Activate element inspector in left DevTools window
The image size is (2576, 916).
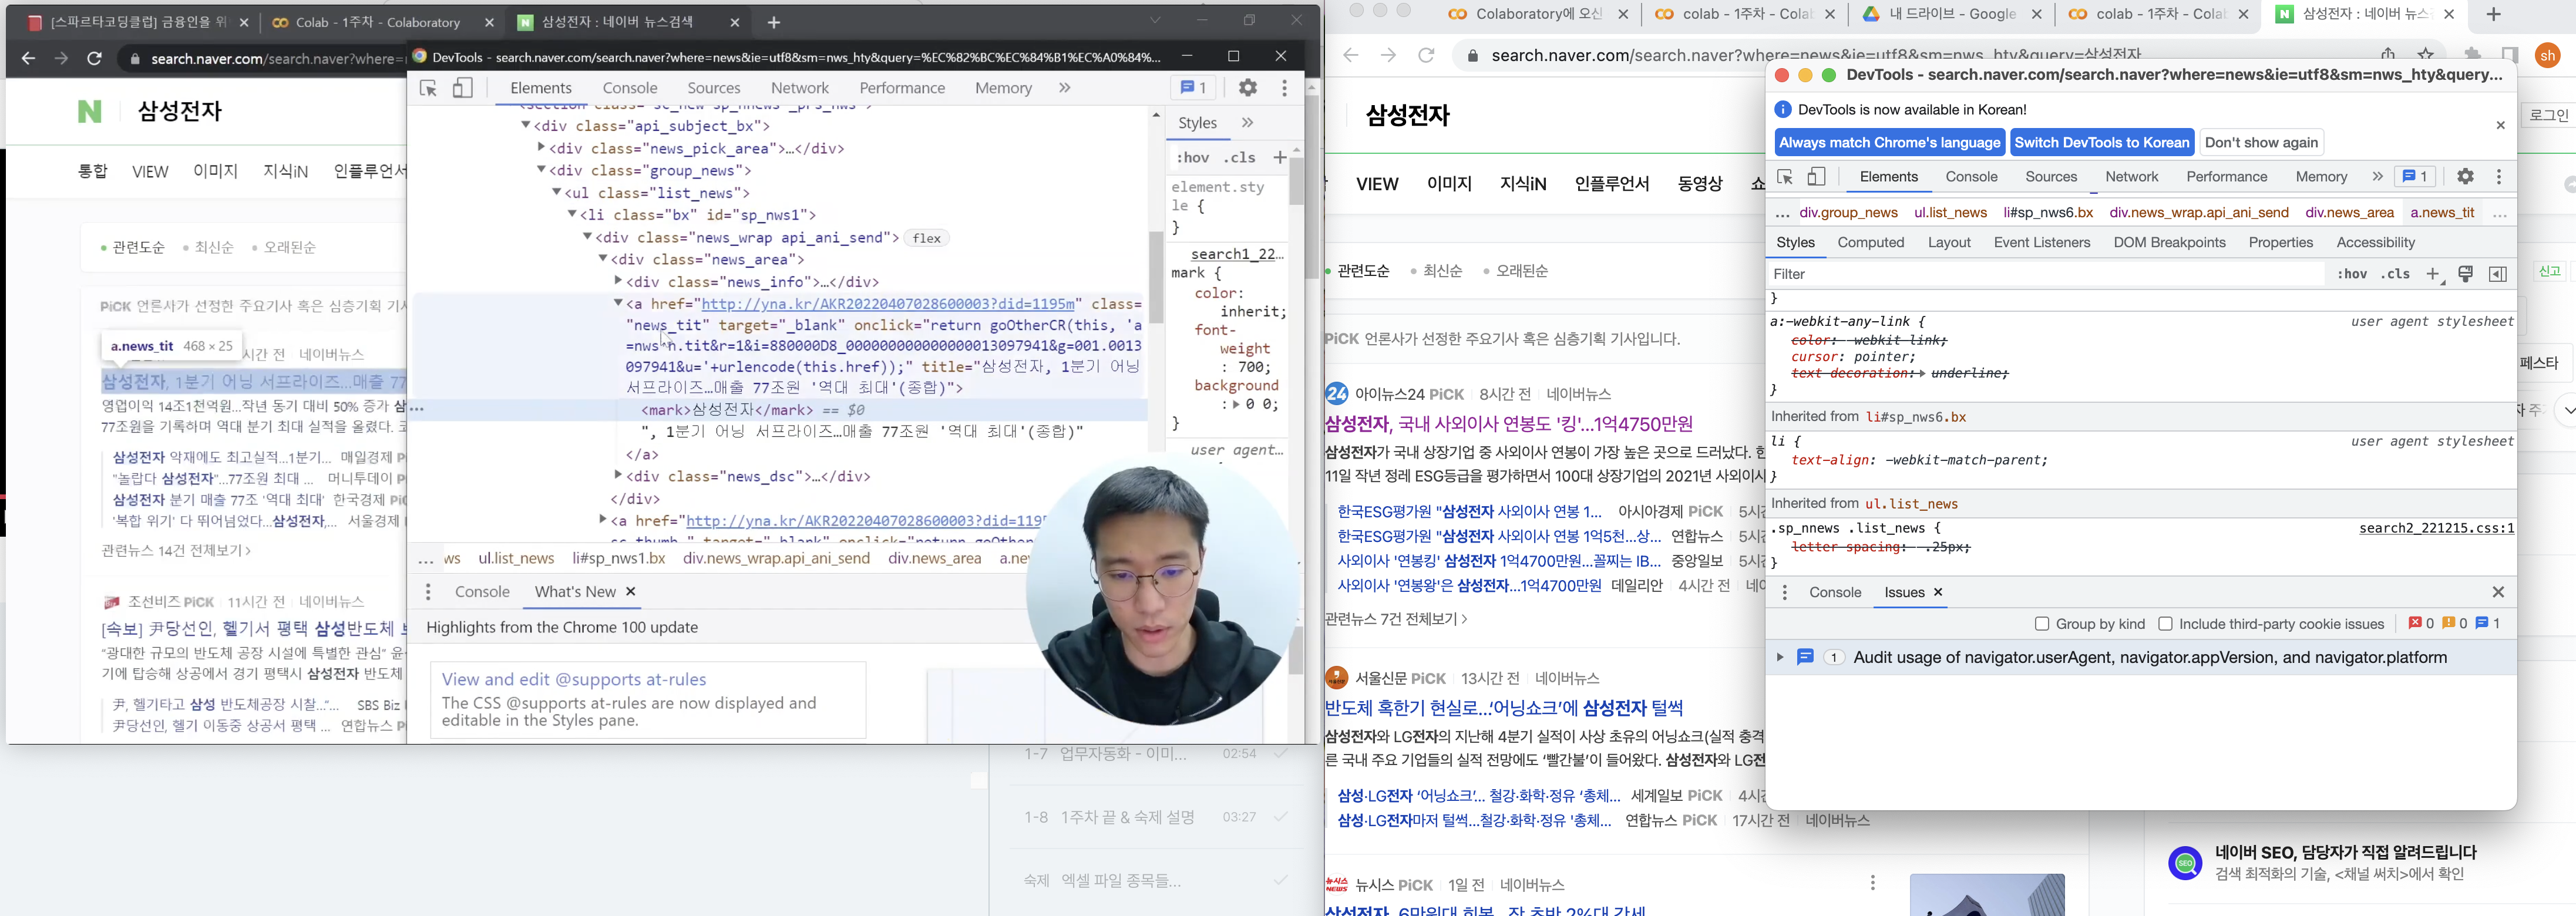coord(428,88)
